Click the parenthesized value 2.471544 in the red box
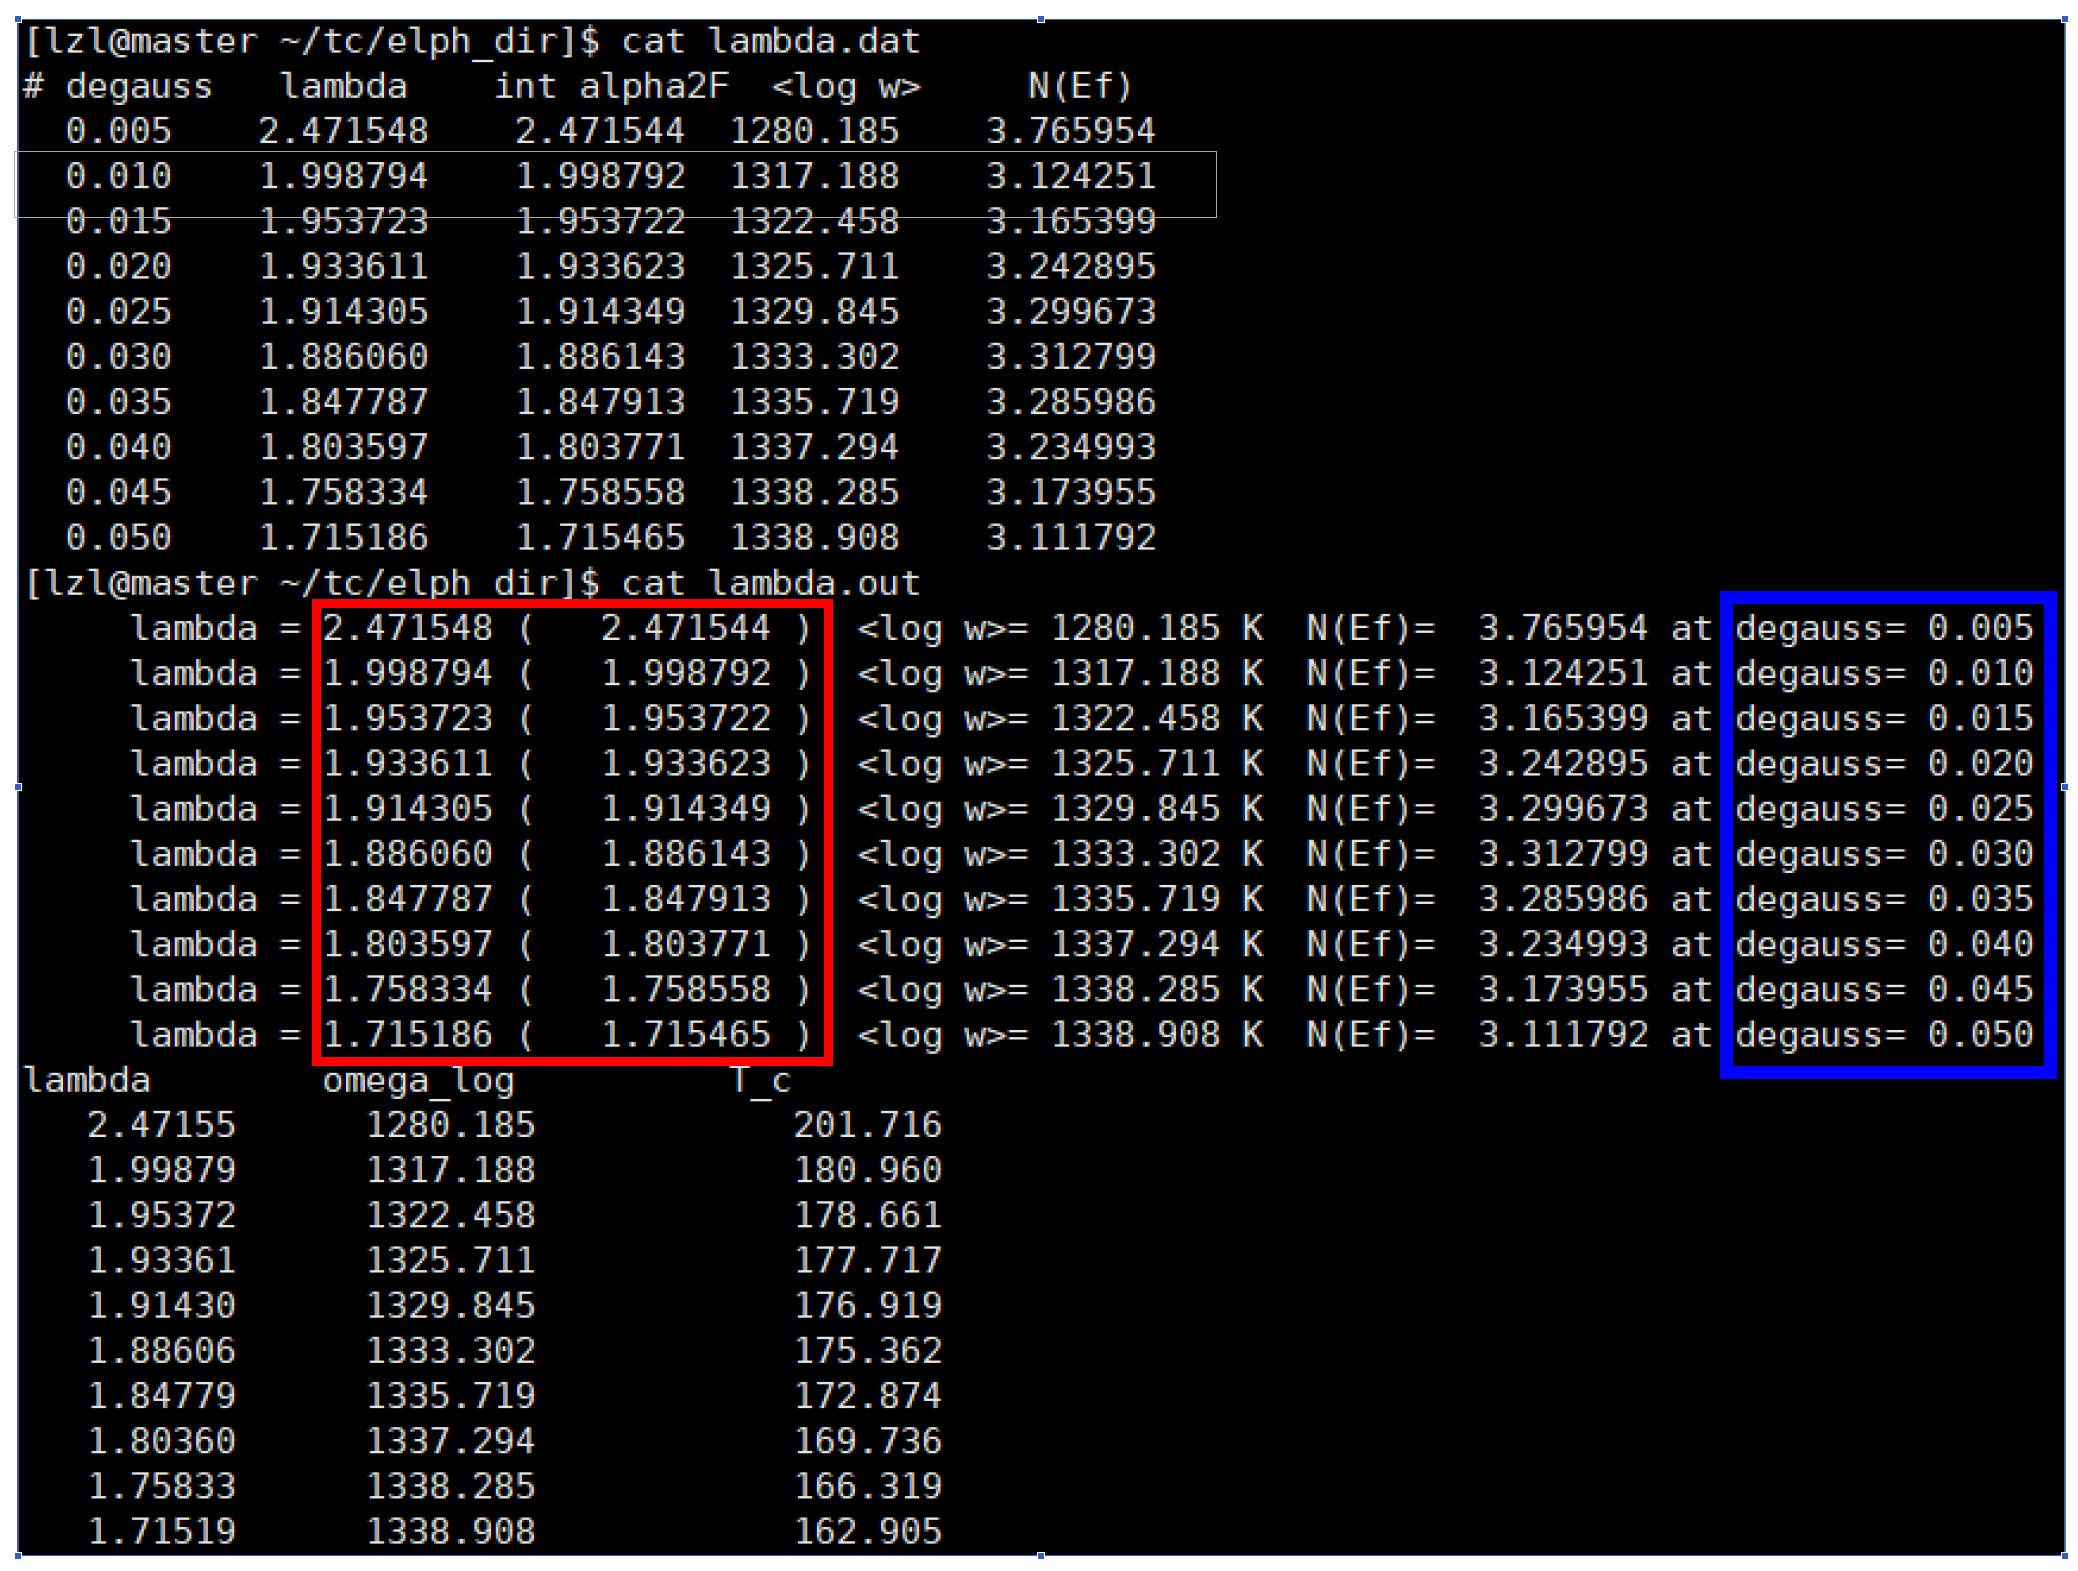Screen dimensions: 2078x1571 (x=685, y=628)
